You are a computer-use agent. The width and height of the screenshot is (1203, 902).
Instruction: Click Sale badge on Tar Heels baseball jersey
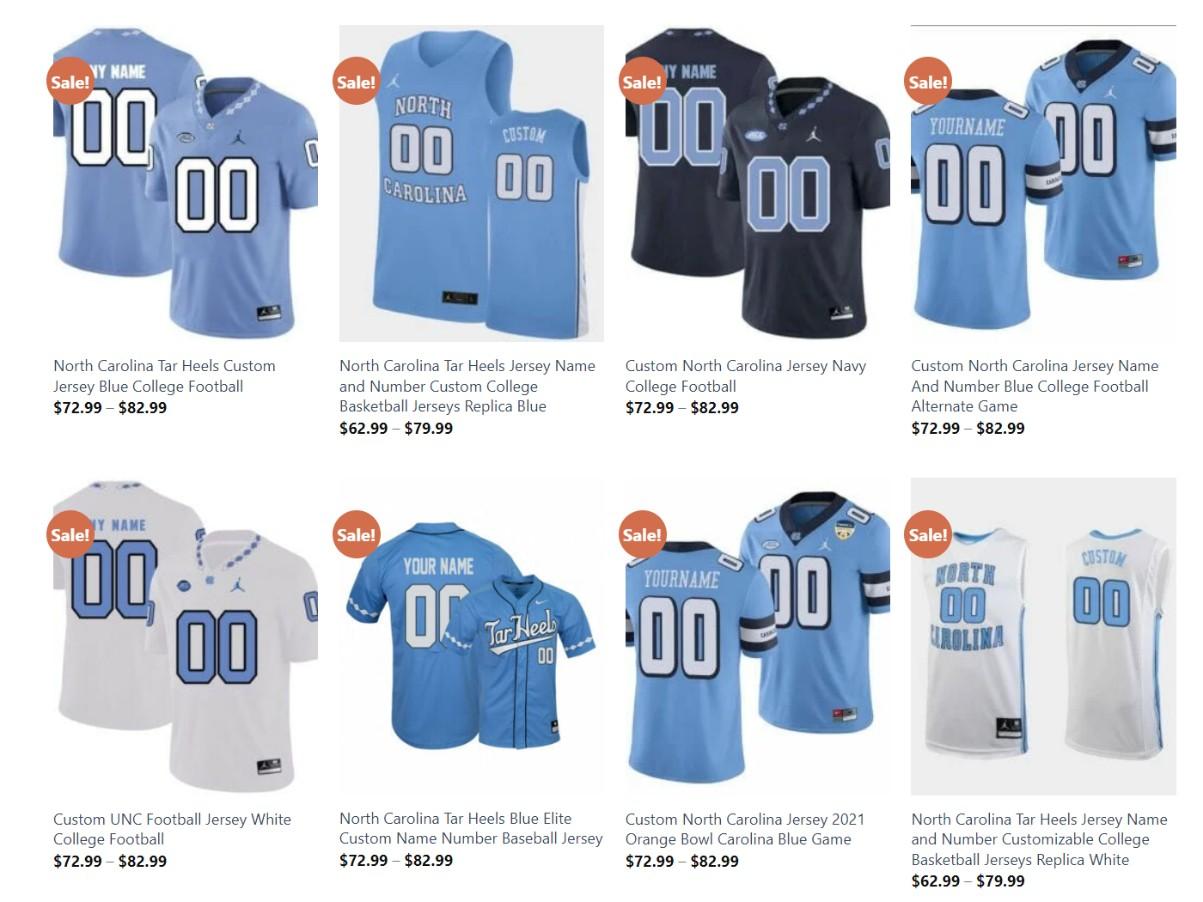pyautogui.click(x=356, y=535)
